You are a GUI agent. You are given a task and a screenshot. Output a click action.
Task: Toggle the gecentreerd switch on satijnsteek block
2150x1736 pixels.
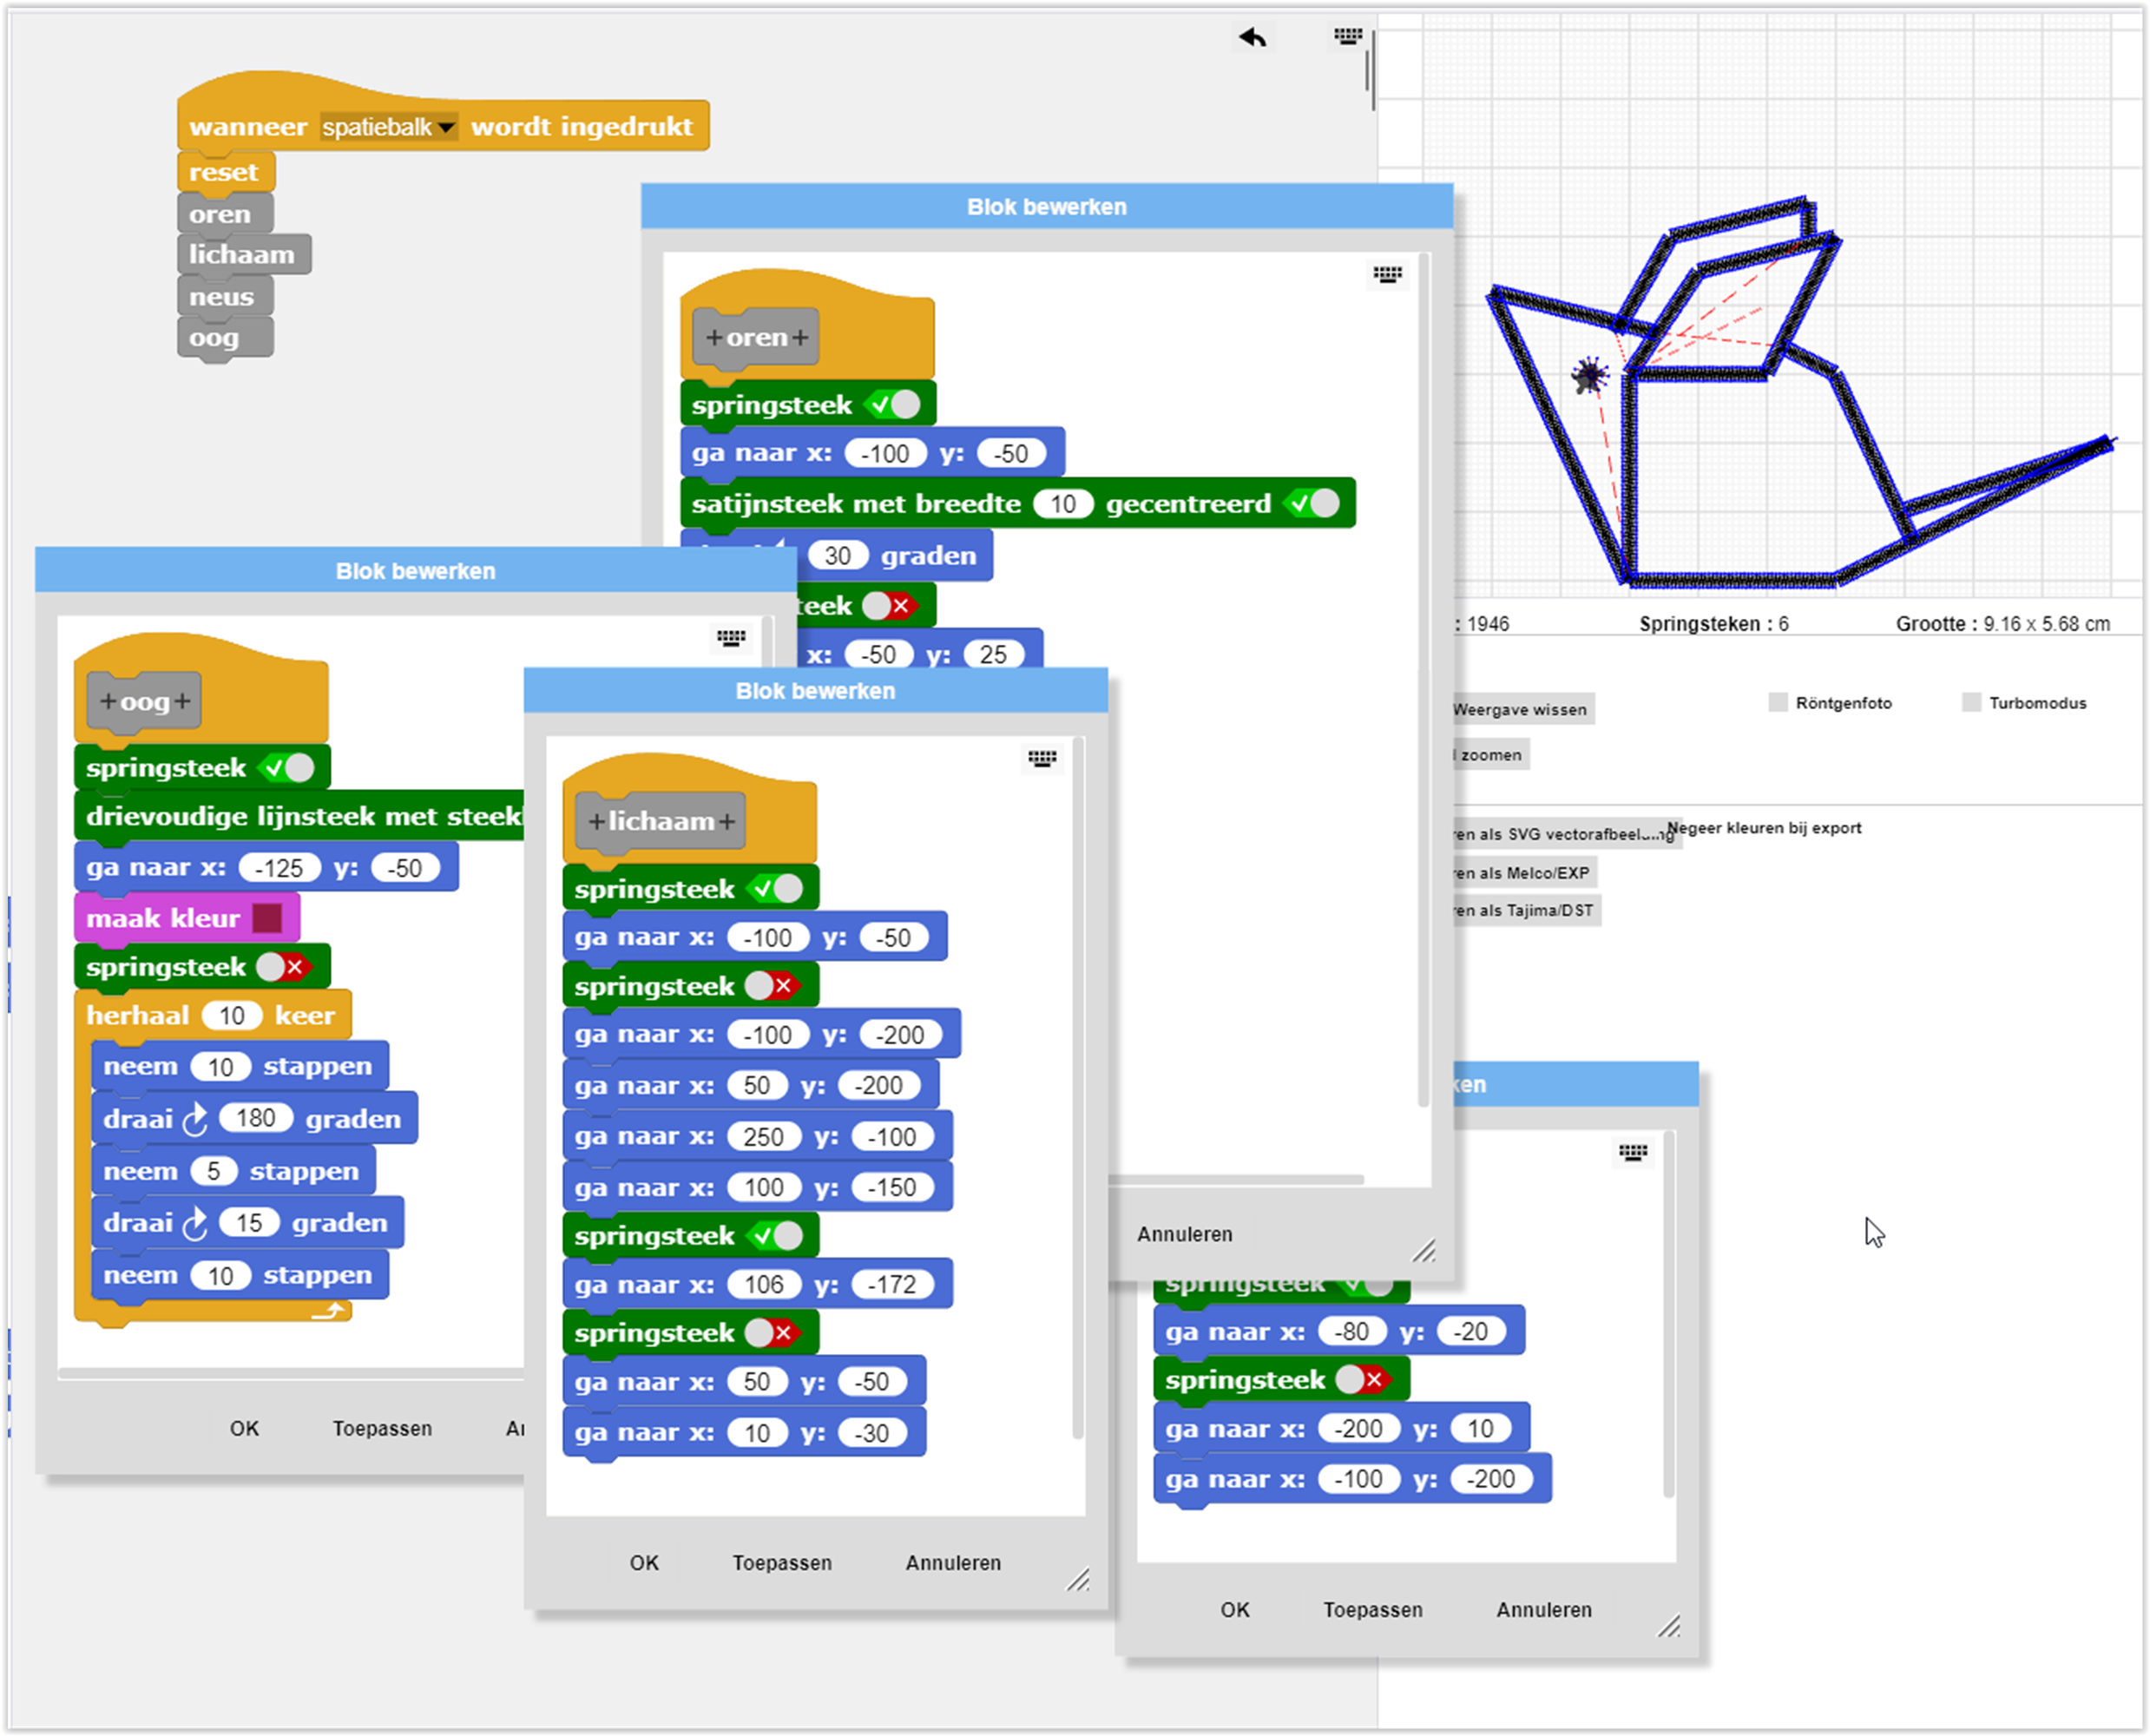point(1313,504)
